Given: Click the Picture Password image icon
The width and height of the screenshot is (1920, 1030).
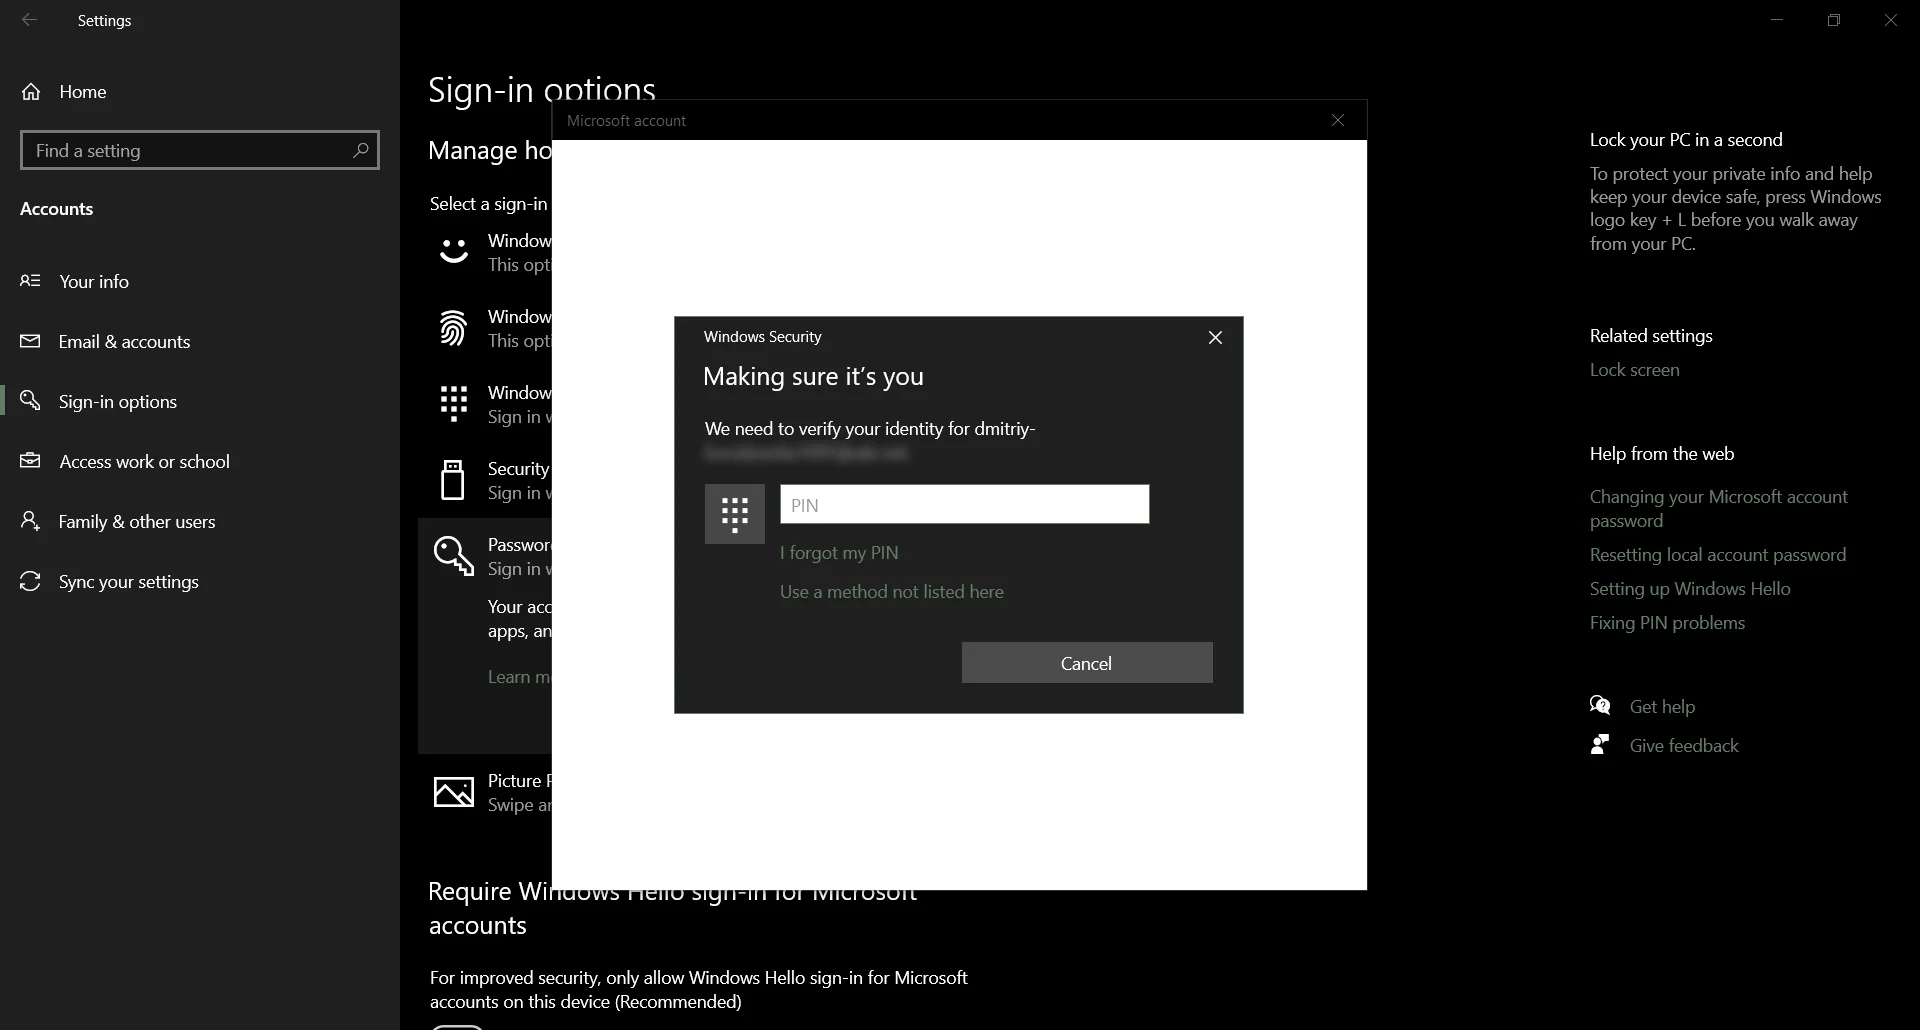Looking at the screenshot, I should click(x=454, y=792).
